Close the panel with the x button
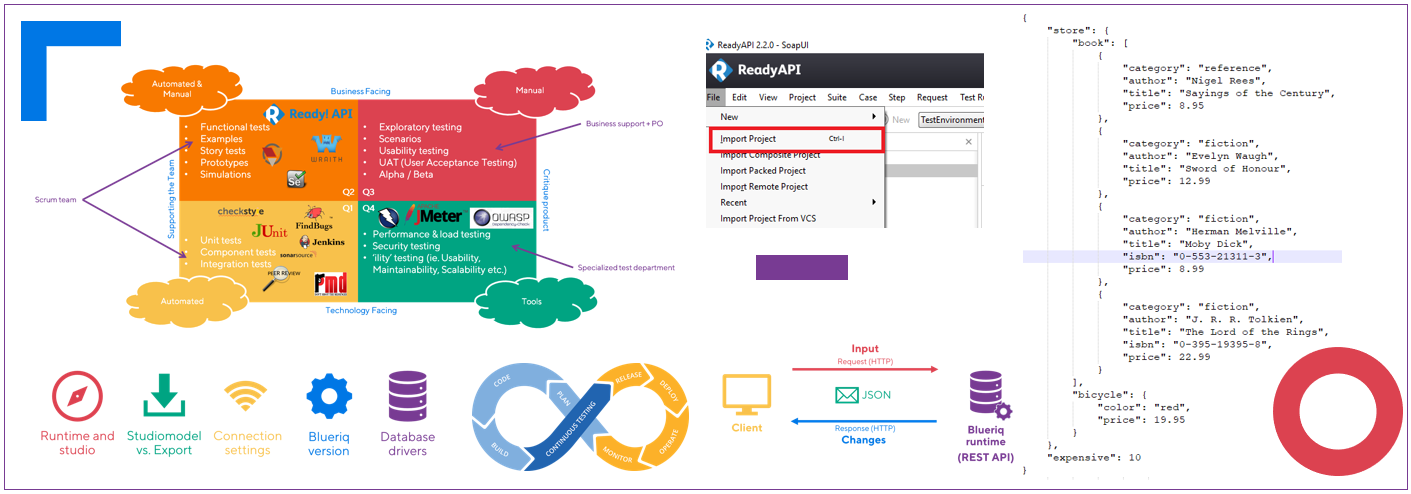 (x=968, y=142)
